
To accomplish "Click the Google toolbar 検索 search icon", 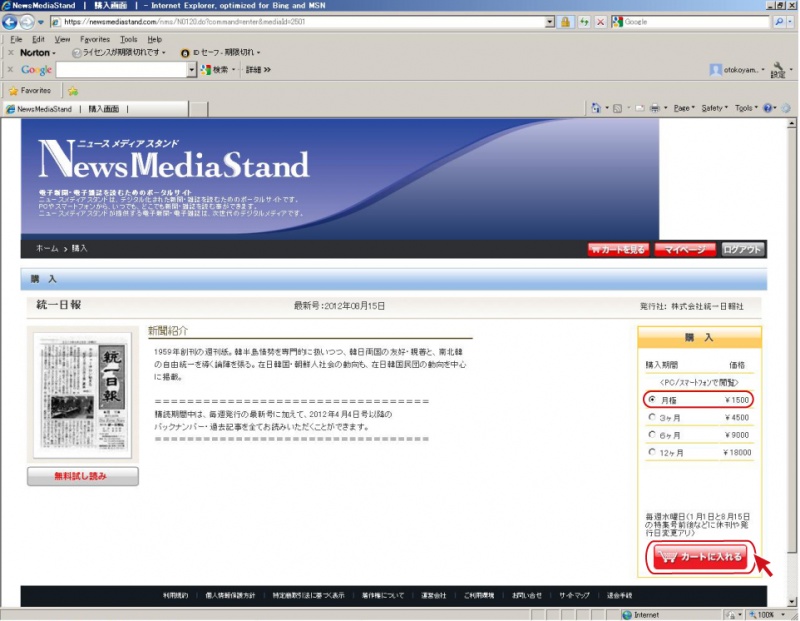I will pos(206,70).
